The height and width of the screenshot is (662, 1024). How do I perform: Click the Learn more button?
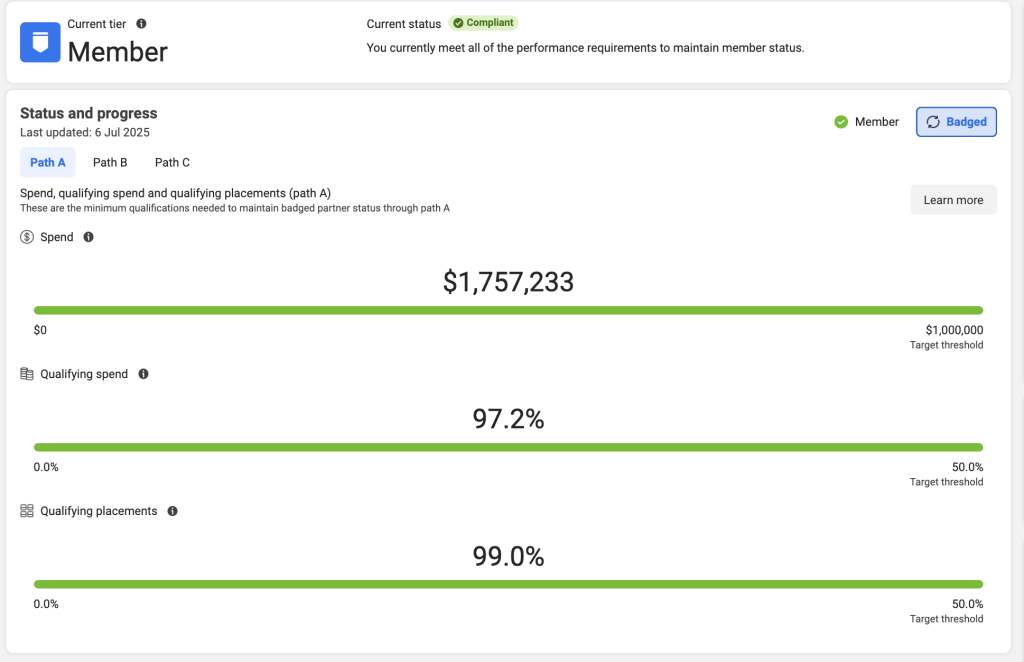[953, 200]
